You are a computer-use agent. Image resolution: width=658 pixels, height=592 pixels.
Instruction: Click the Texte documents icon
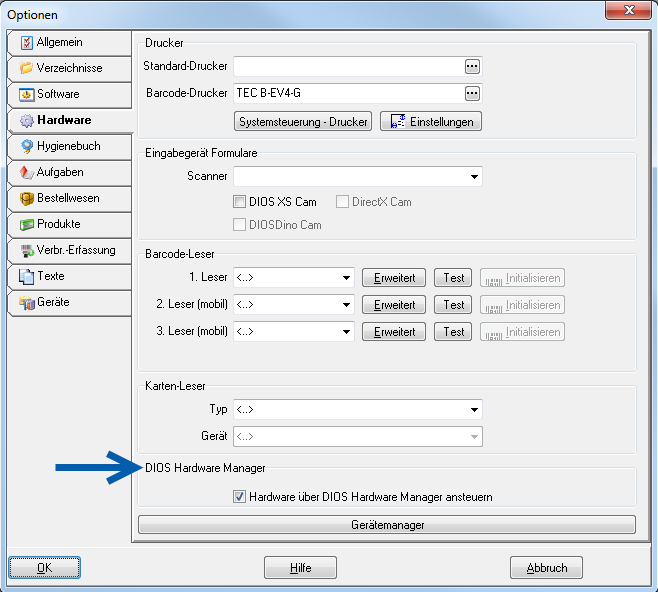click(x=26, y=276)
